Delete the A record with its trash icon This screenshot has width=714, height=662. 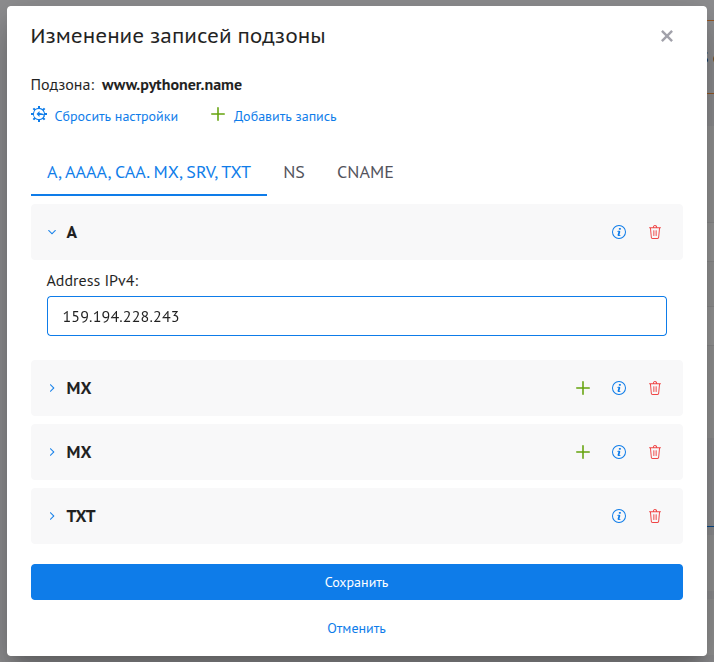coord(654,232)
